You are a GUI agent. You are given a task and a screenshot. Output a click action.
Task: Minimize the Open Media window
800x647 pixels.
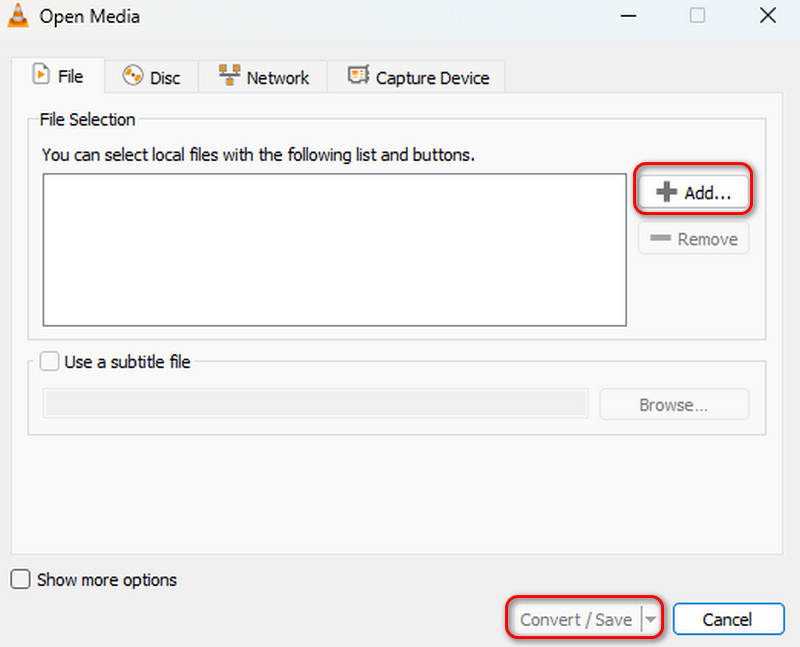tap(627, 16)
